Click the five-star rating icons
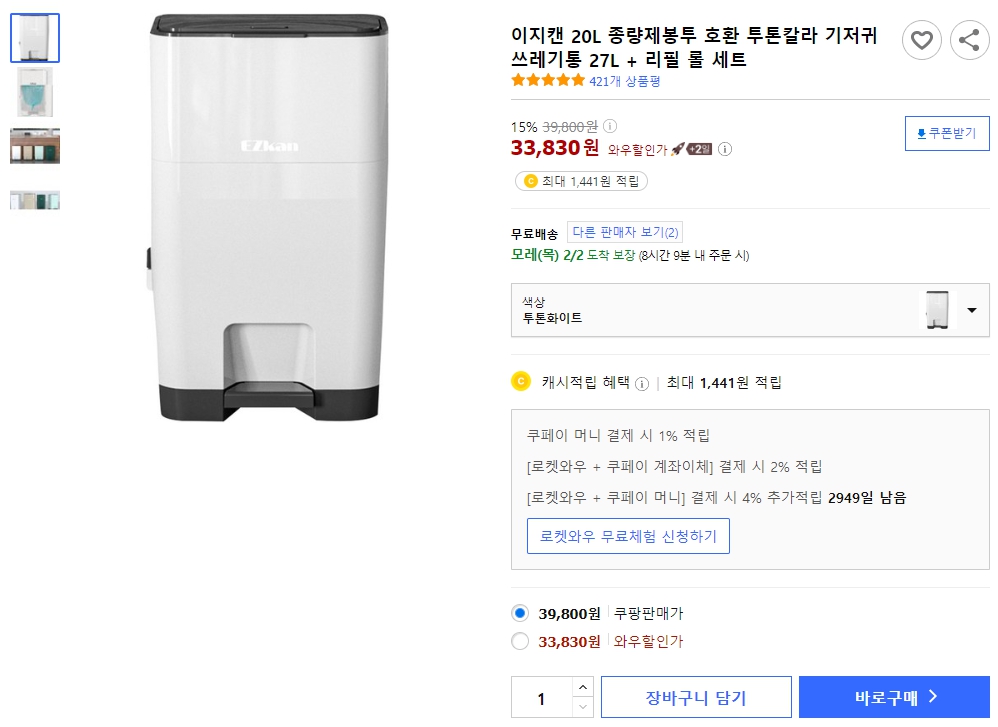This screenshot has width=998, height=727. 547,80
